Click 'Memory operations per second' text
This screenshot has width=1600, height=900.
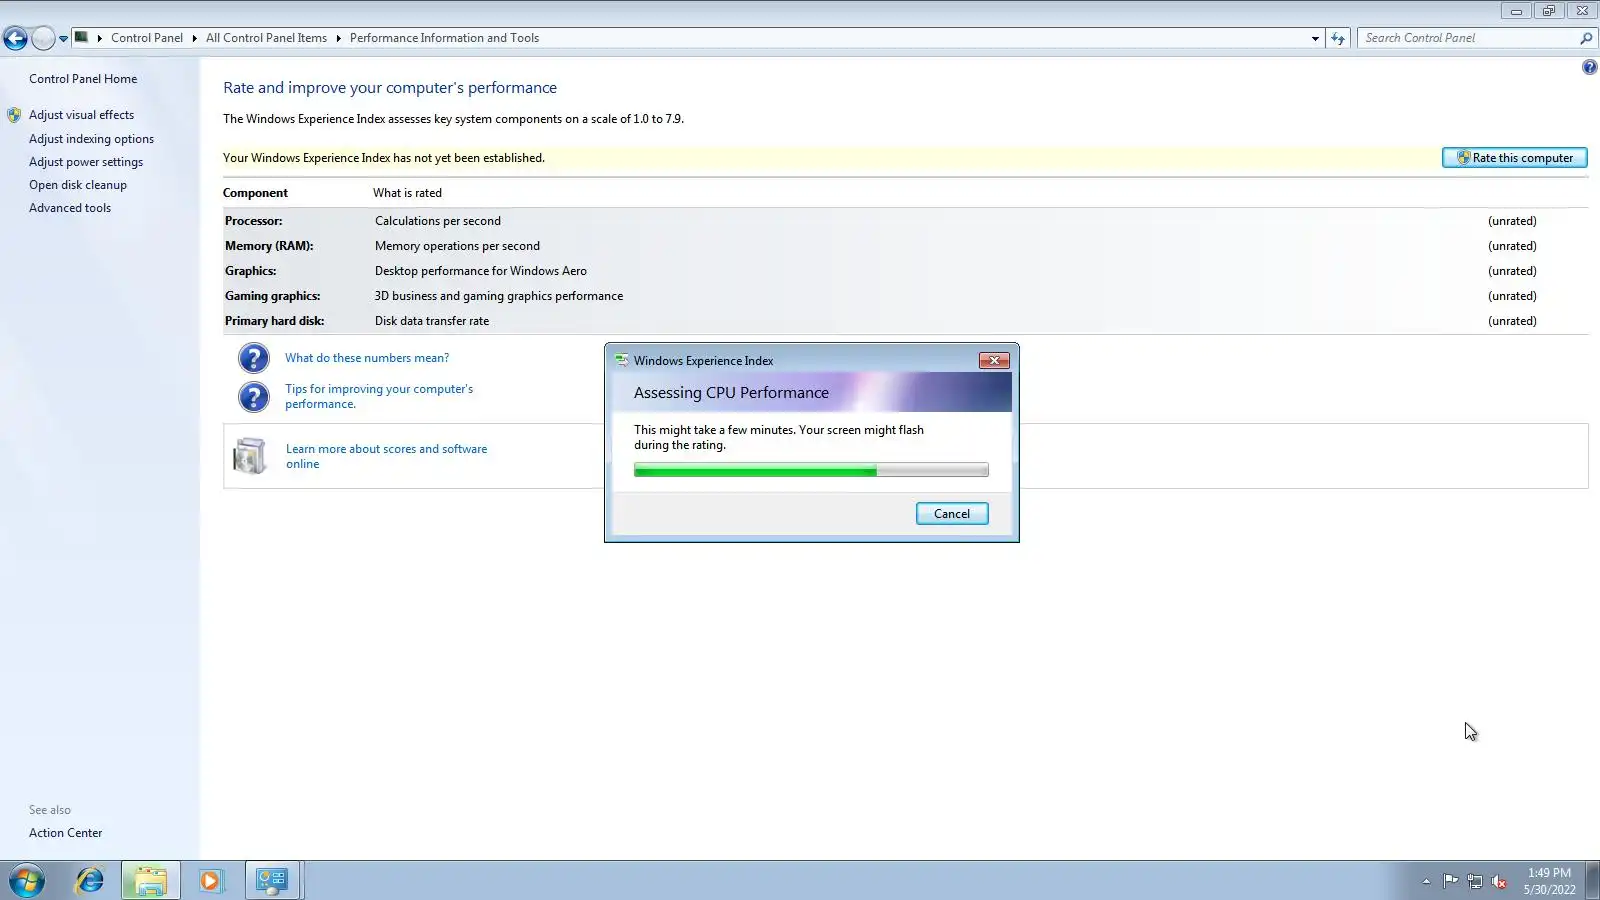click(x=457, y=246)
